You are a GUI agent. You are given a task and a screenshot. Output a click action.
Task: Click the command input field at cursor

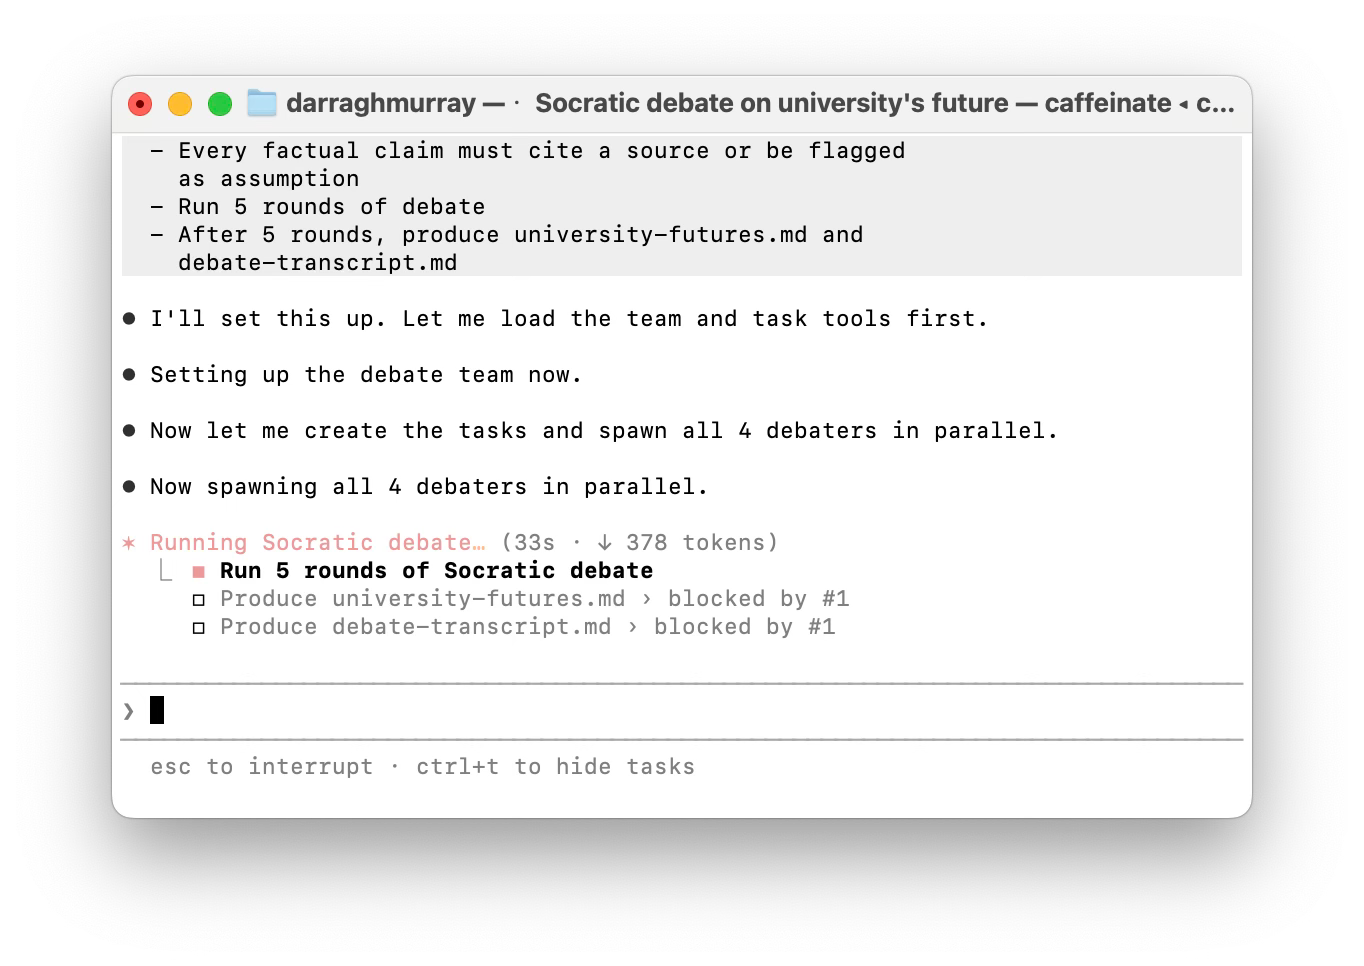[682, 711]
